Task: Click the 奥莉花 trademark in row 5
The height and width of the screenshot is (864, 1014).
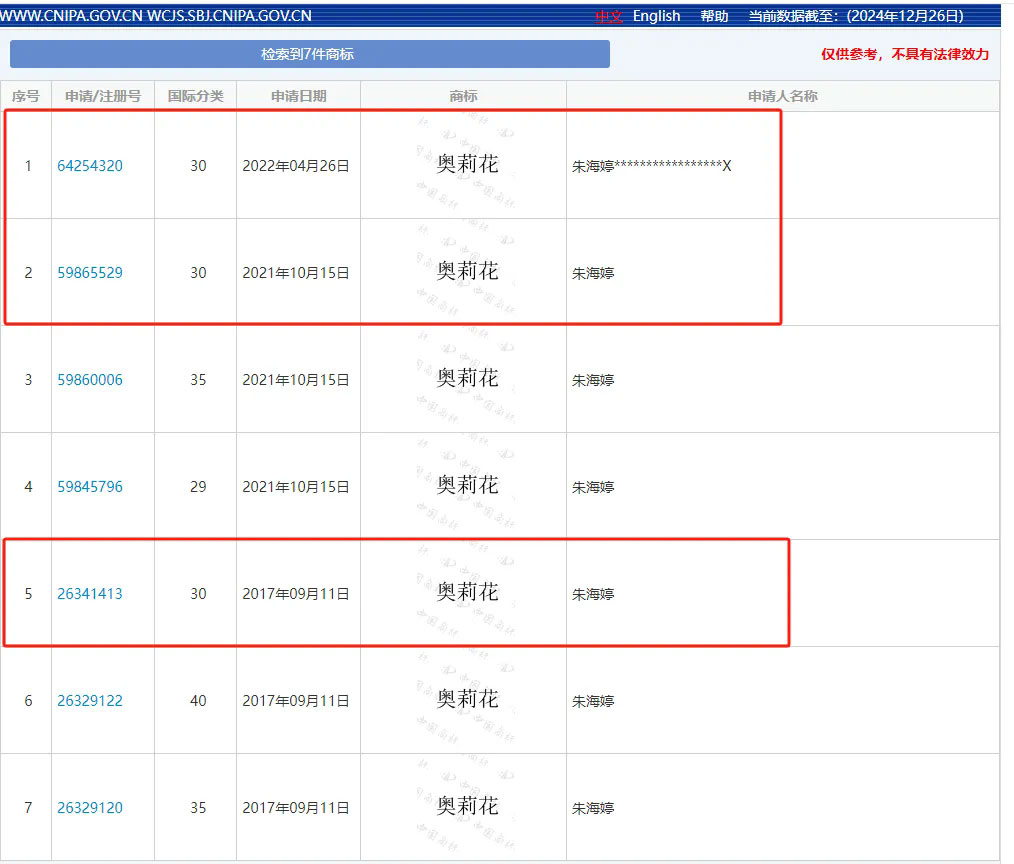Action: click(467, 592)
